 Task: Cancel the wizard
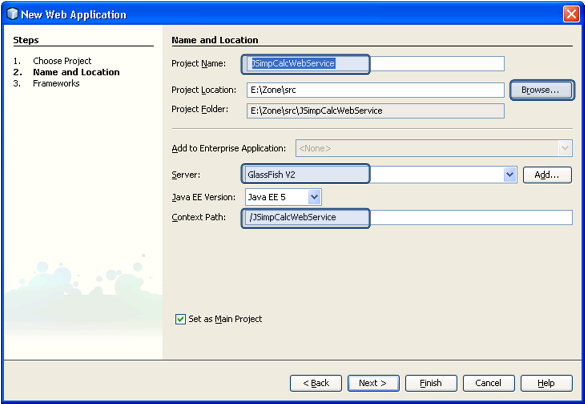pyautogui.click(x=488, y=383)
